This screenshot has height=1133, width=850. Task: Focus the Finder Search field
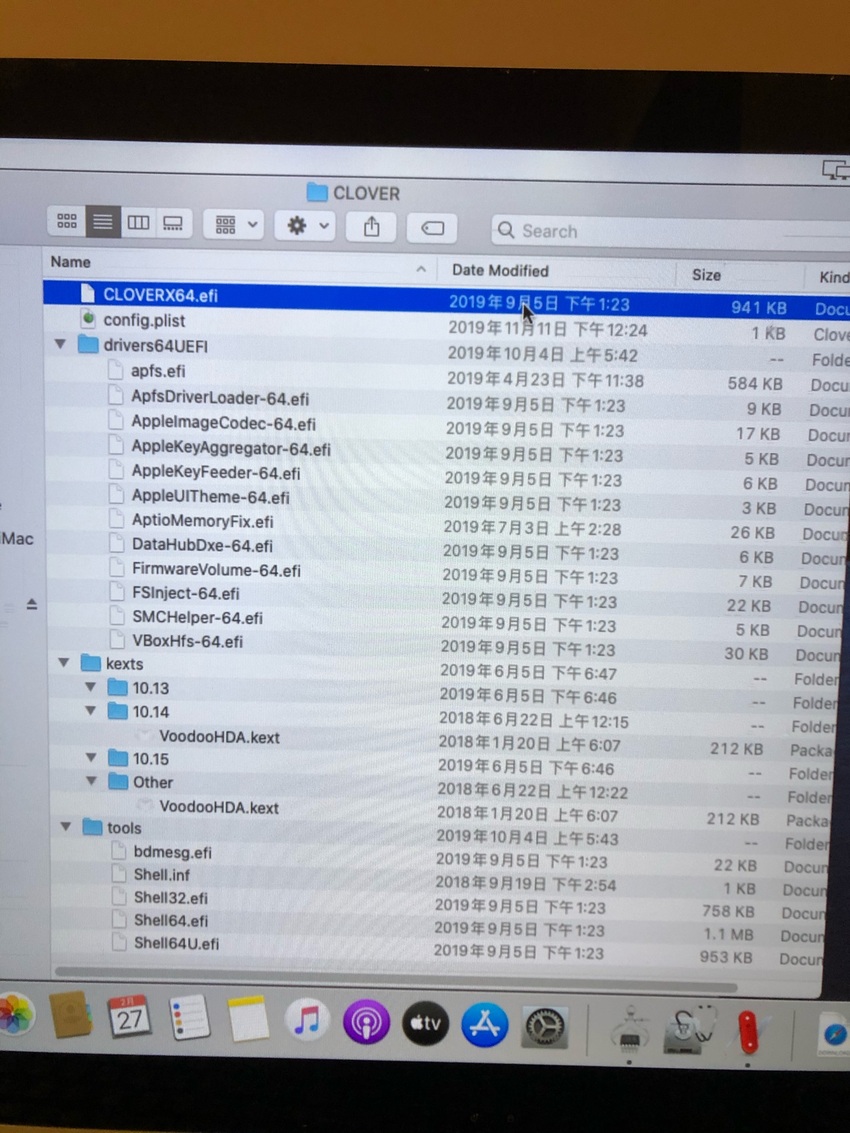coord(672,232)
